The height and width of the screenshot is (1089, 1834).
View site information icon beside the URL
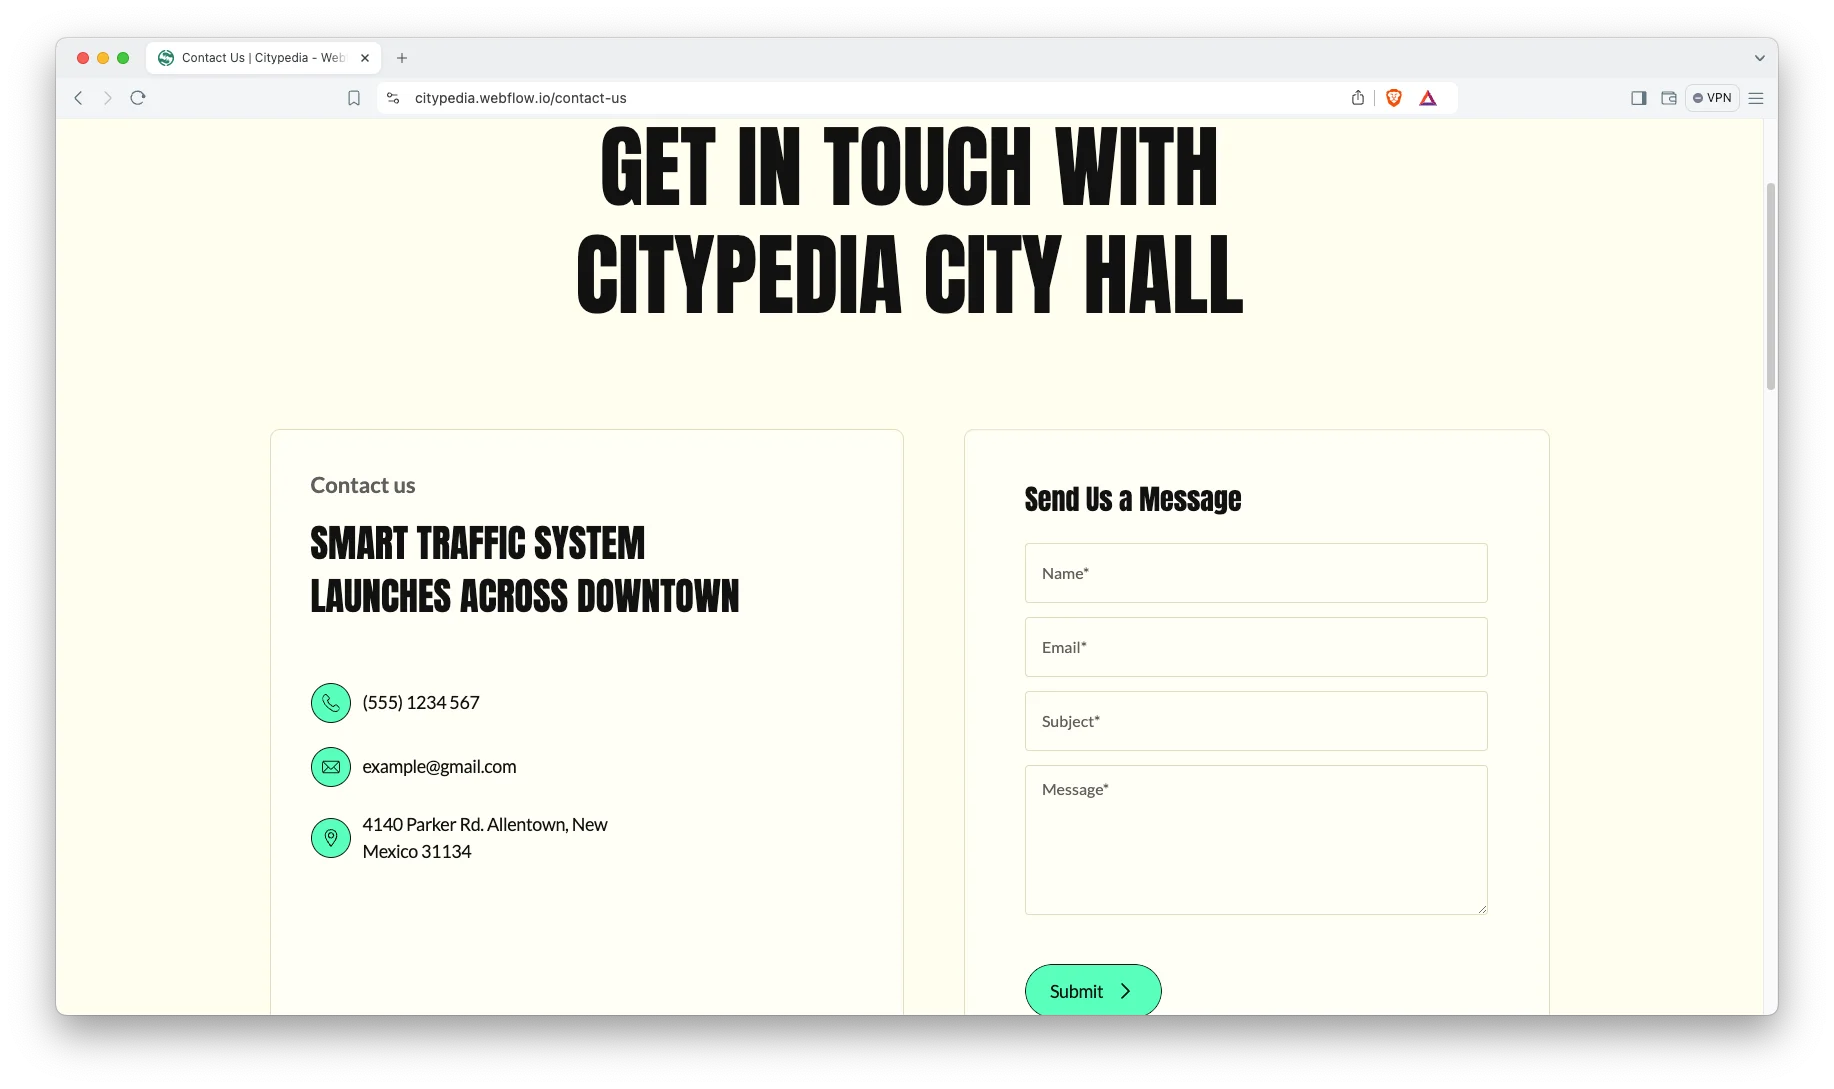pos(393,98)
